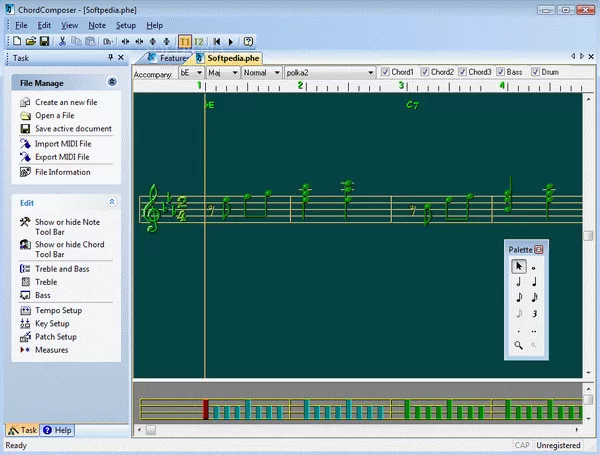
Task: Activate the T1 track toolbar button
Action: pos(185,41)
